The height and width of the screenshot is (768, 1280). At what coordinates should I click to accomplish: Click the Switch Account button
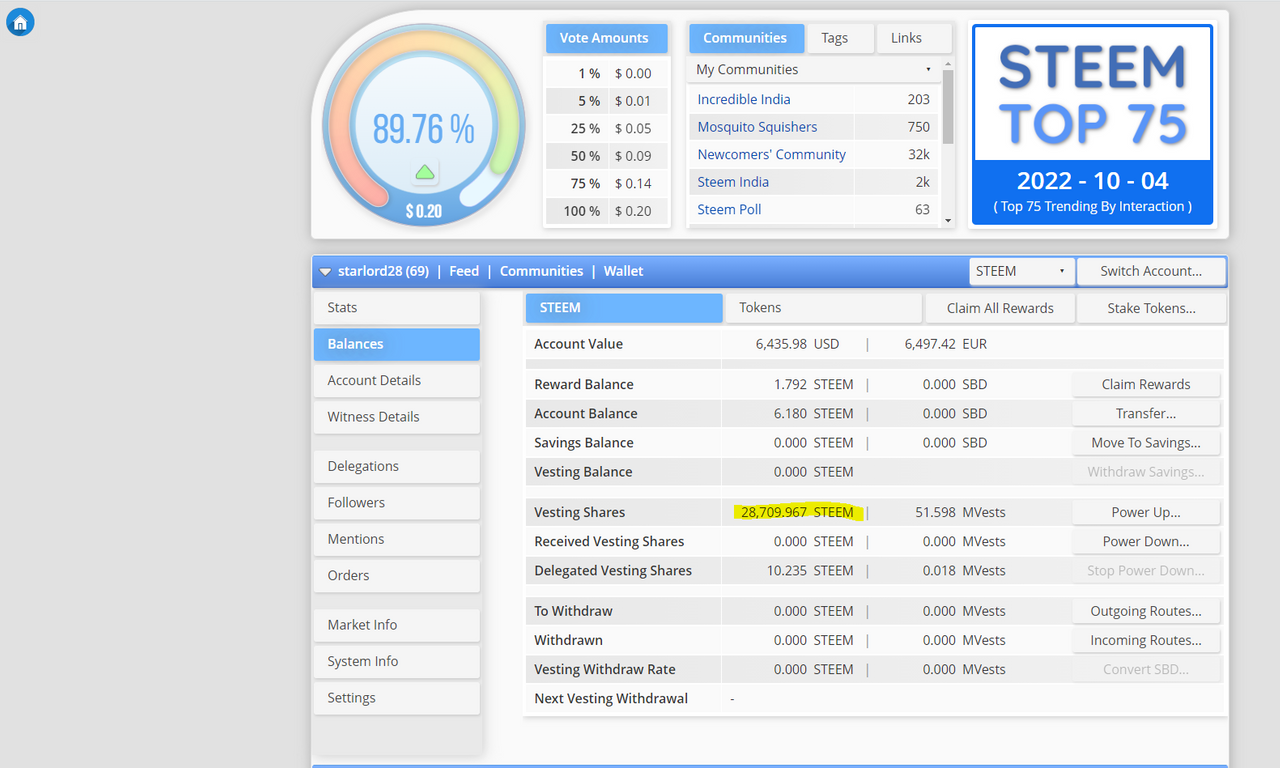[1151, 271]
